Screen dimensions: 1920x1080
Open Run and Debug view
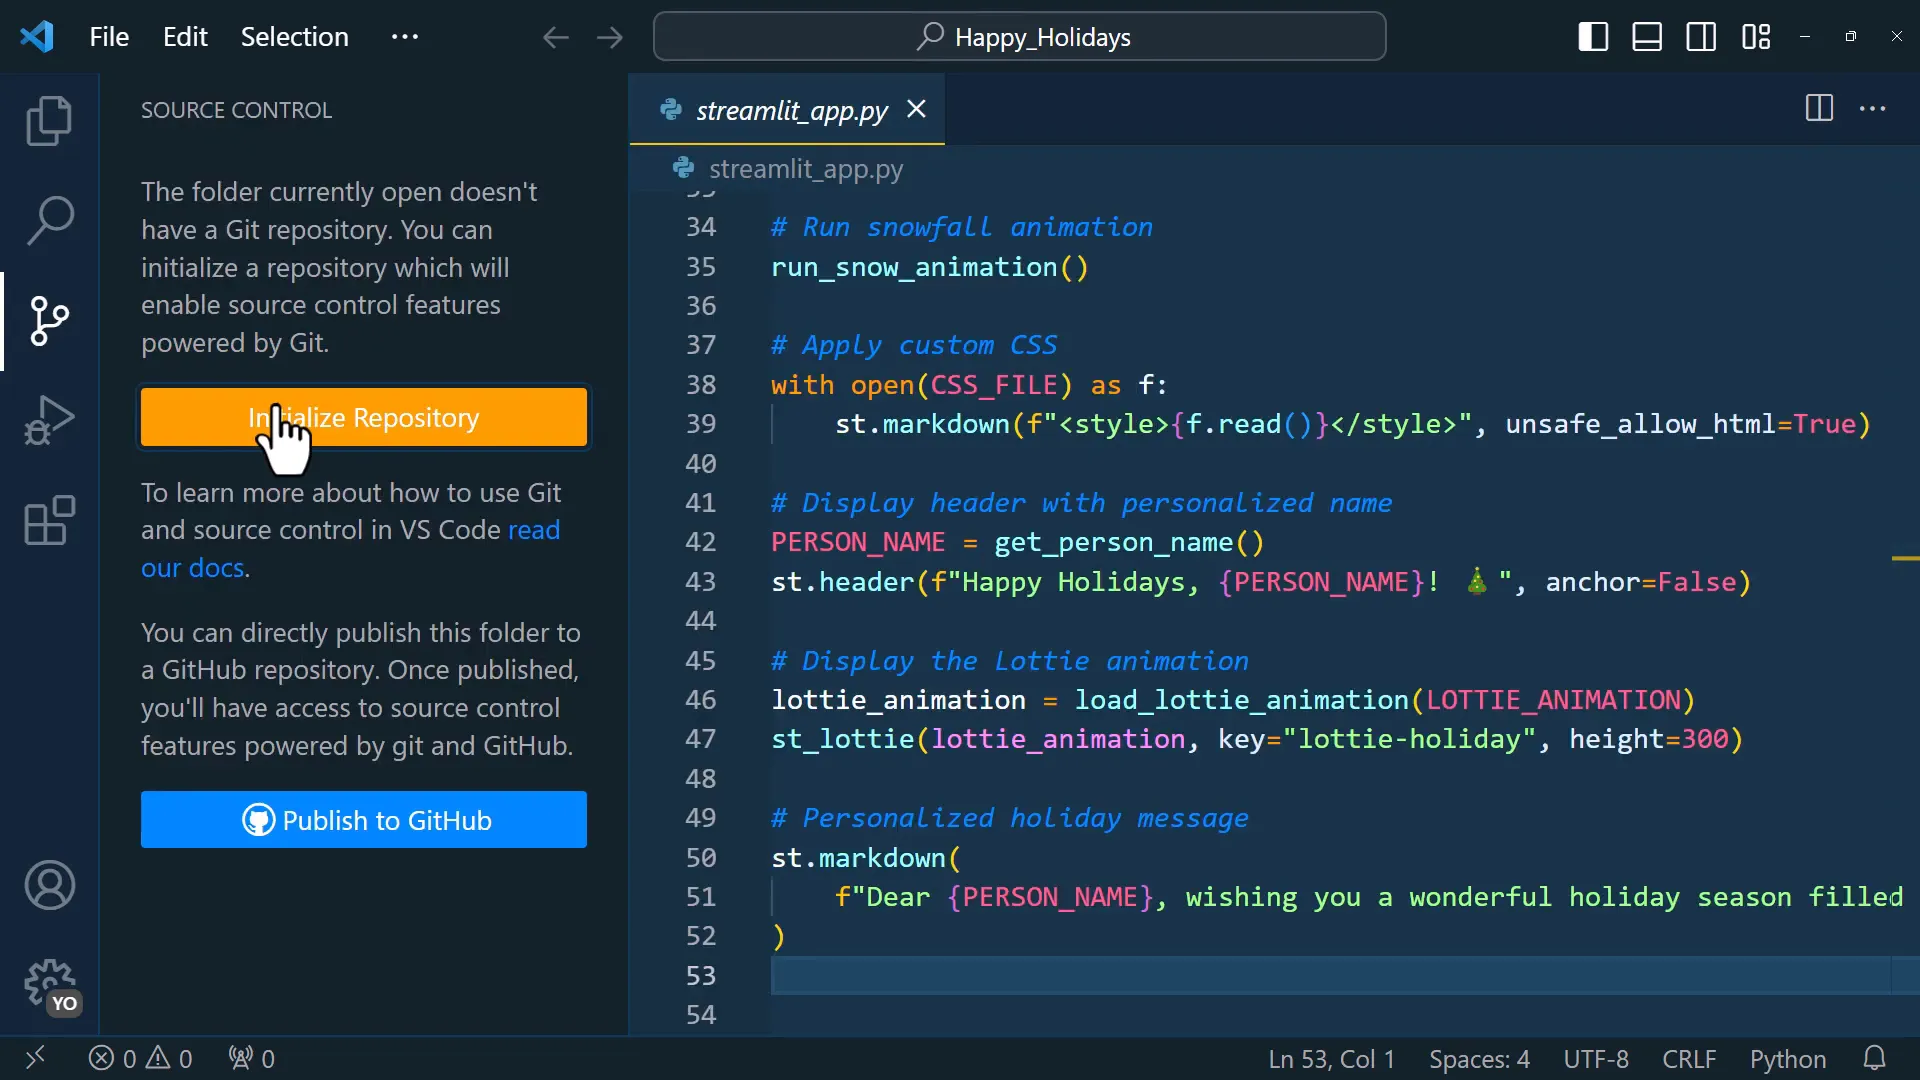coord(49,420)
